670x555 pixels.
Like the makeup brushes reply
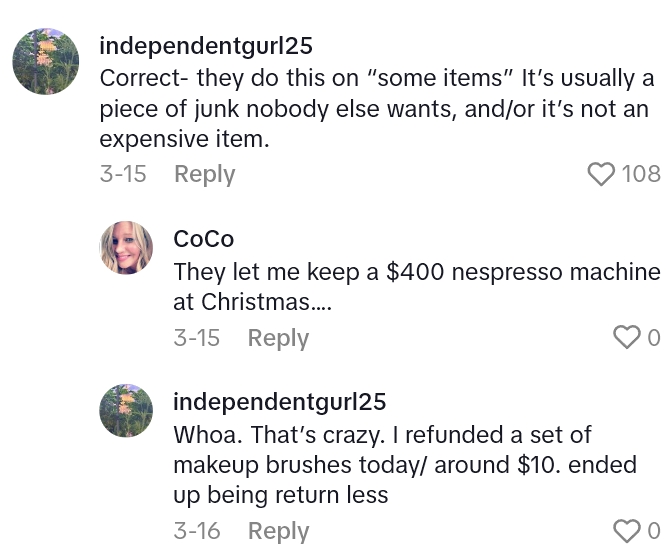point(626,530)
